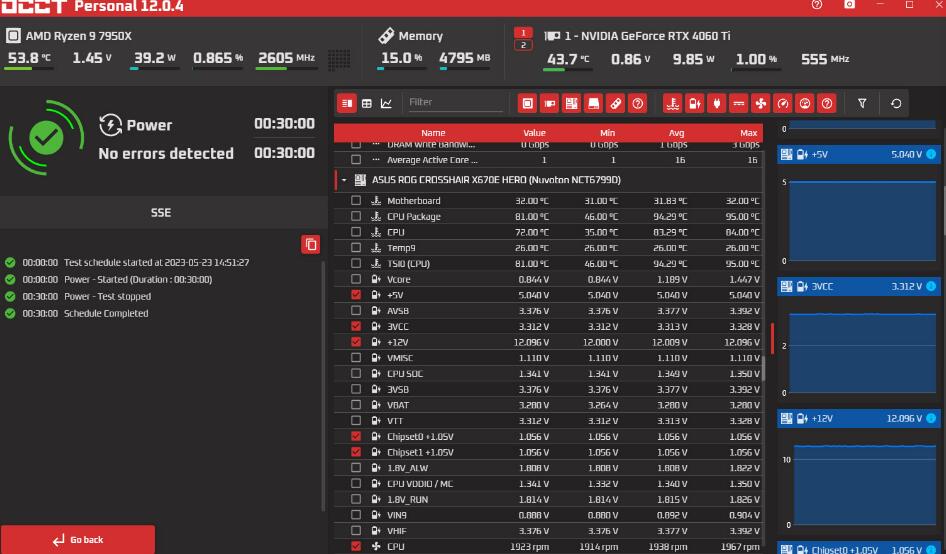Copy the test log to clipboard
The image size is (946, 554).
pos(311,244)
